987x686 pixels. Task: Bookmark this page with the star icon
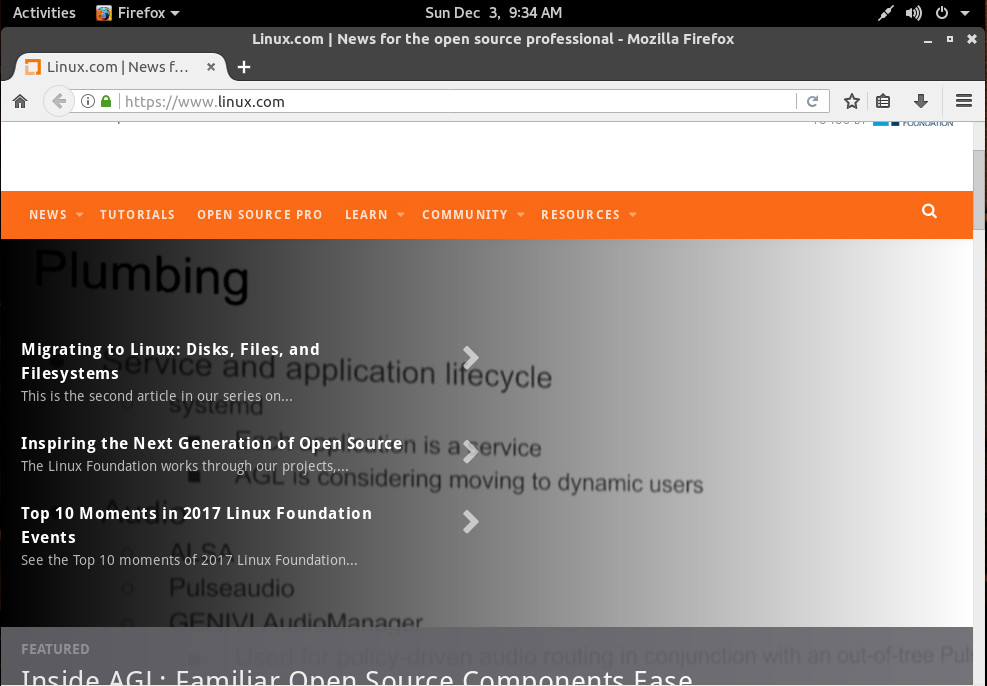[x=852, y=101]
